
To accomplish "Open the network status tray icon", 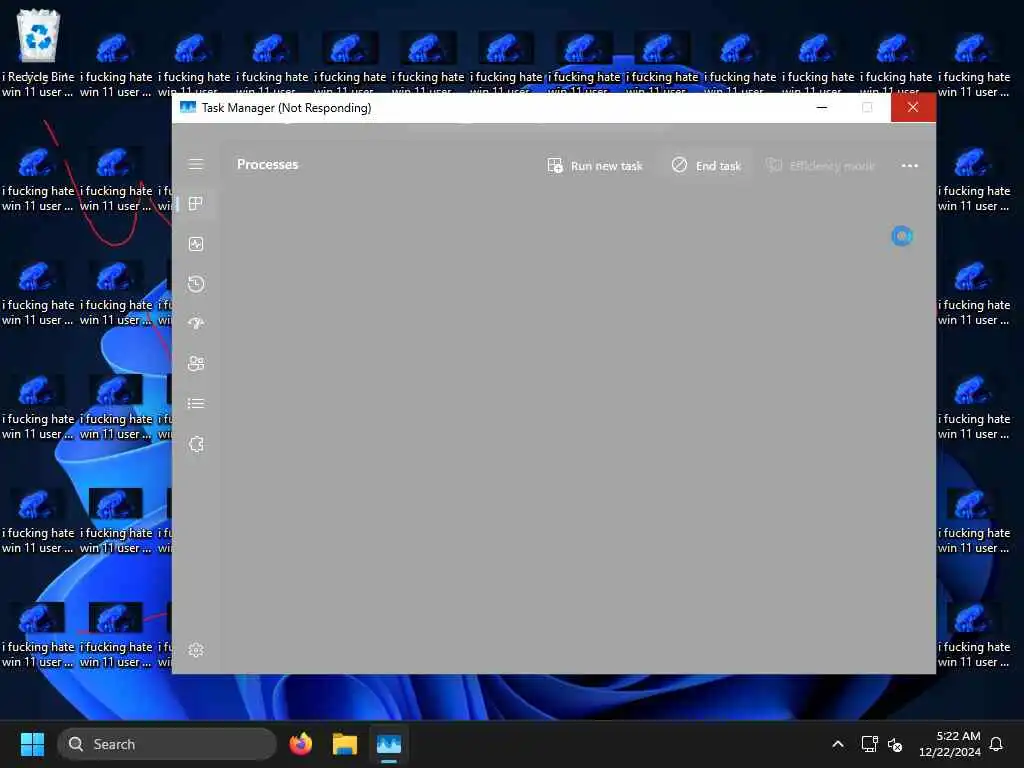I will pyautogui.click(x=869, y=744).
